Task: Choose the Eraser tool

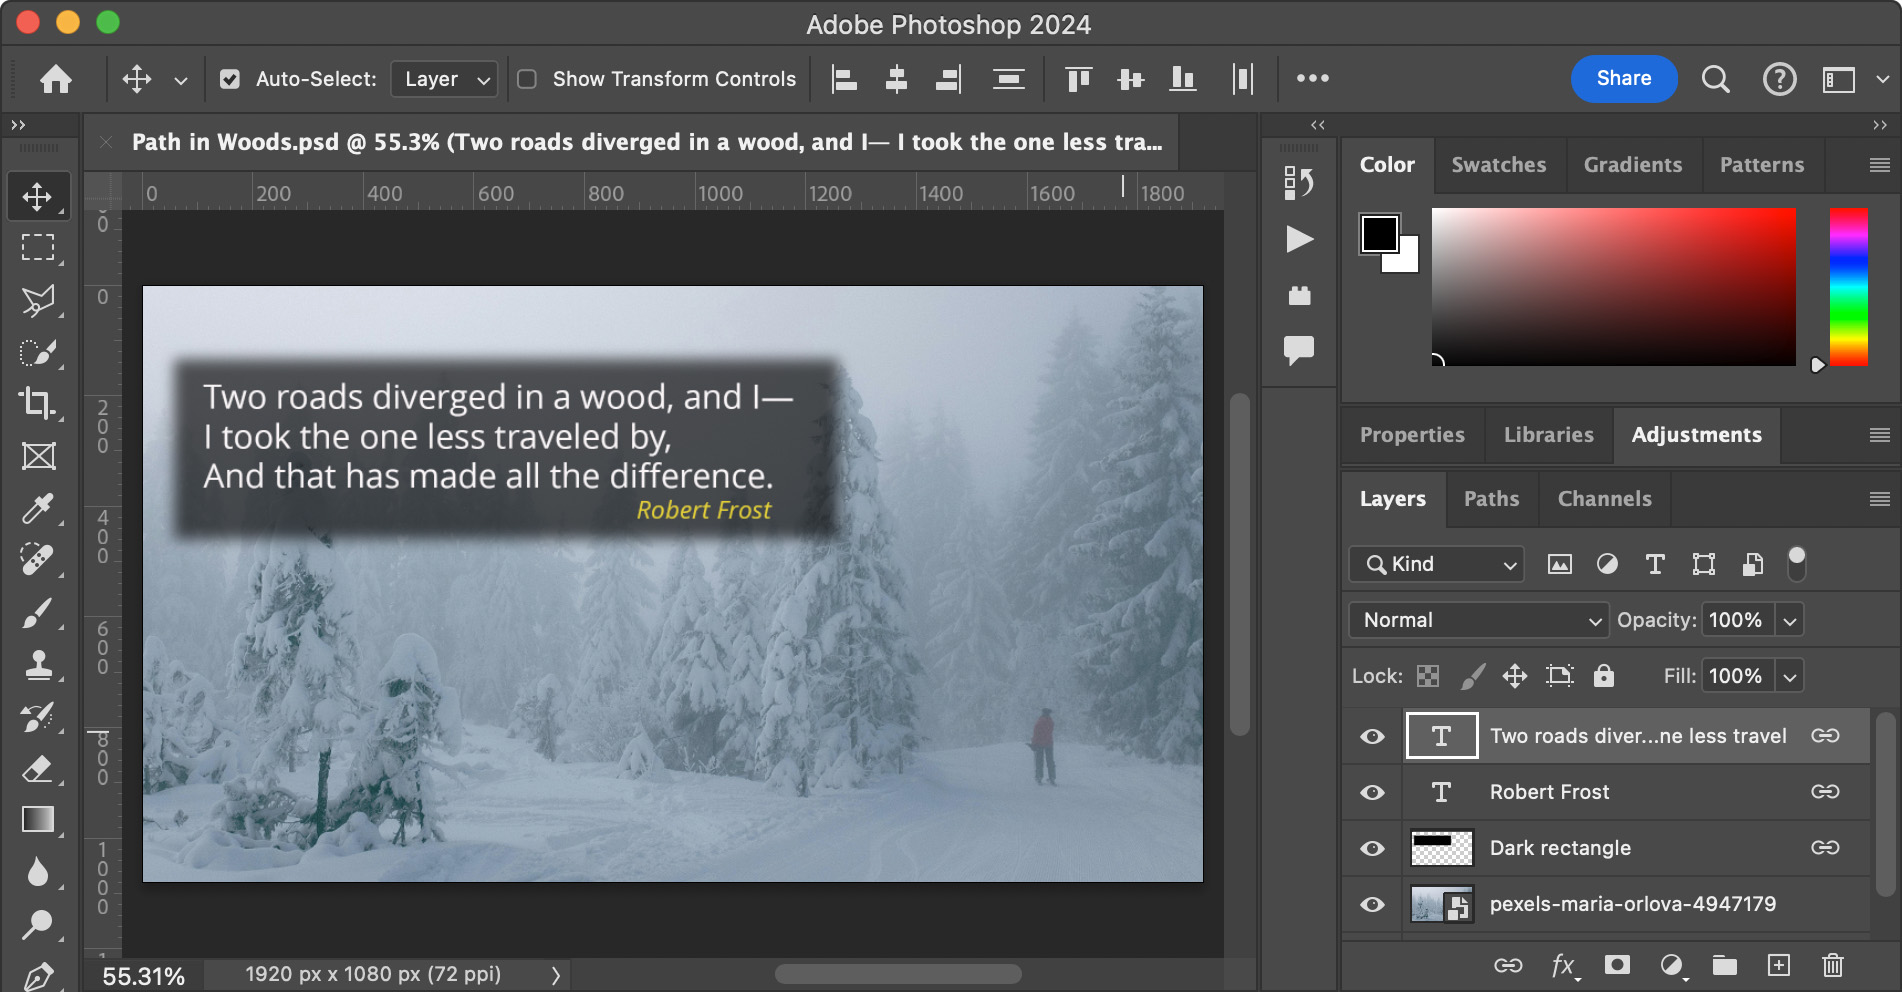Action: coord(38,769)
